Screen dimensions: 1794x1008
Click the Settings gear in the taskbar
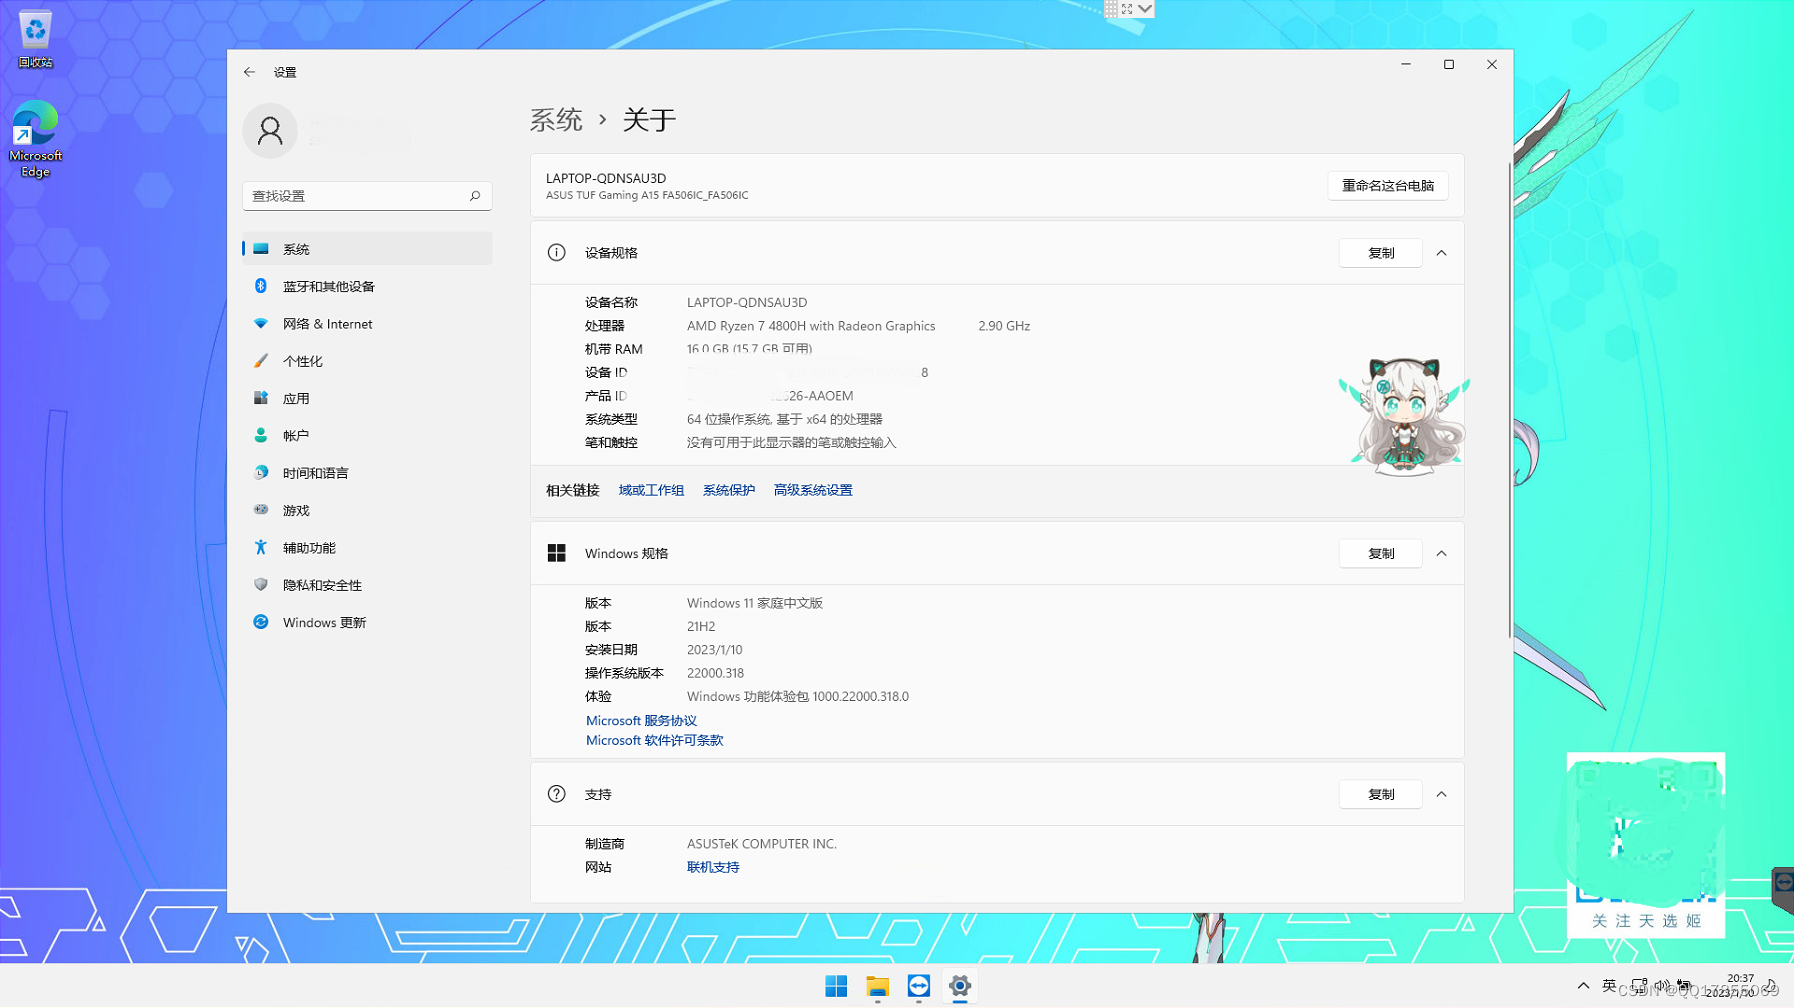[959, 987]
